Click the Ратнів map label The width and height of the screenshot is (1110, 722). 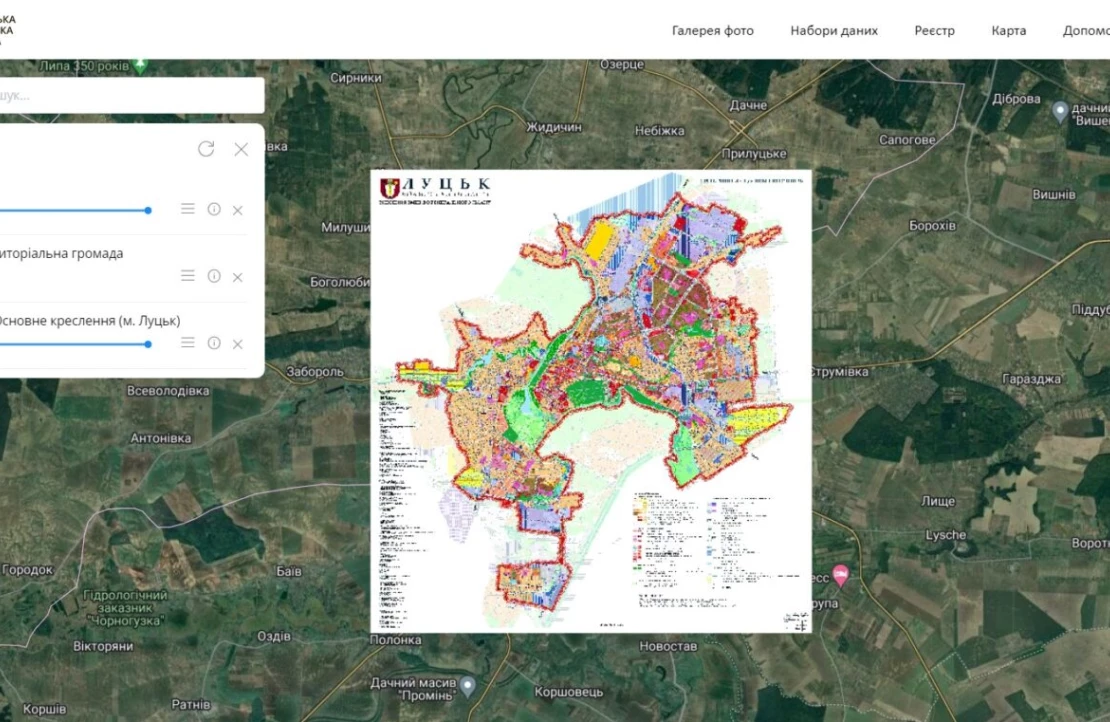(191, 704)
